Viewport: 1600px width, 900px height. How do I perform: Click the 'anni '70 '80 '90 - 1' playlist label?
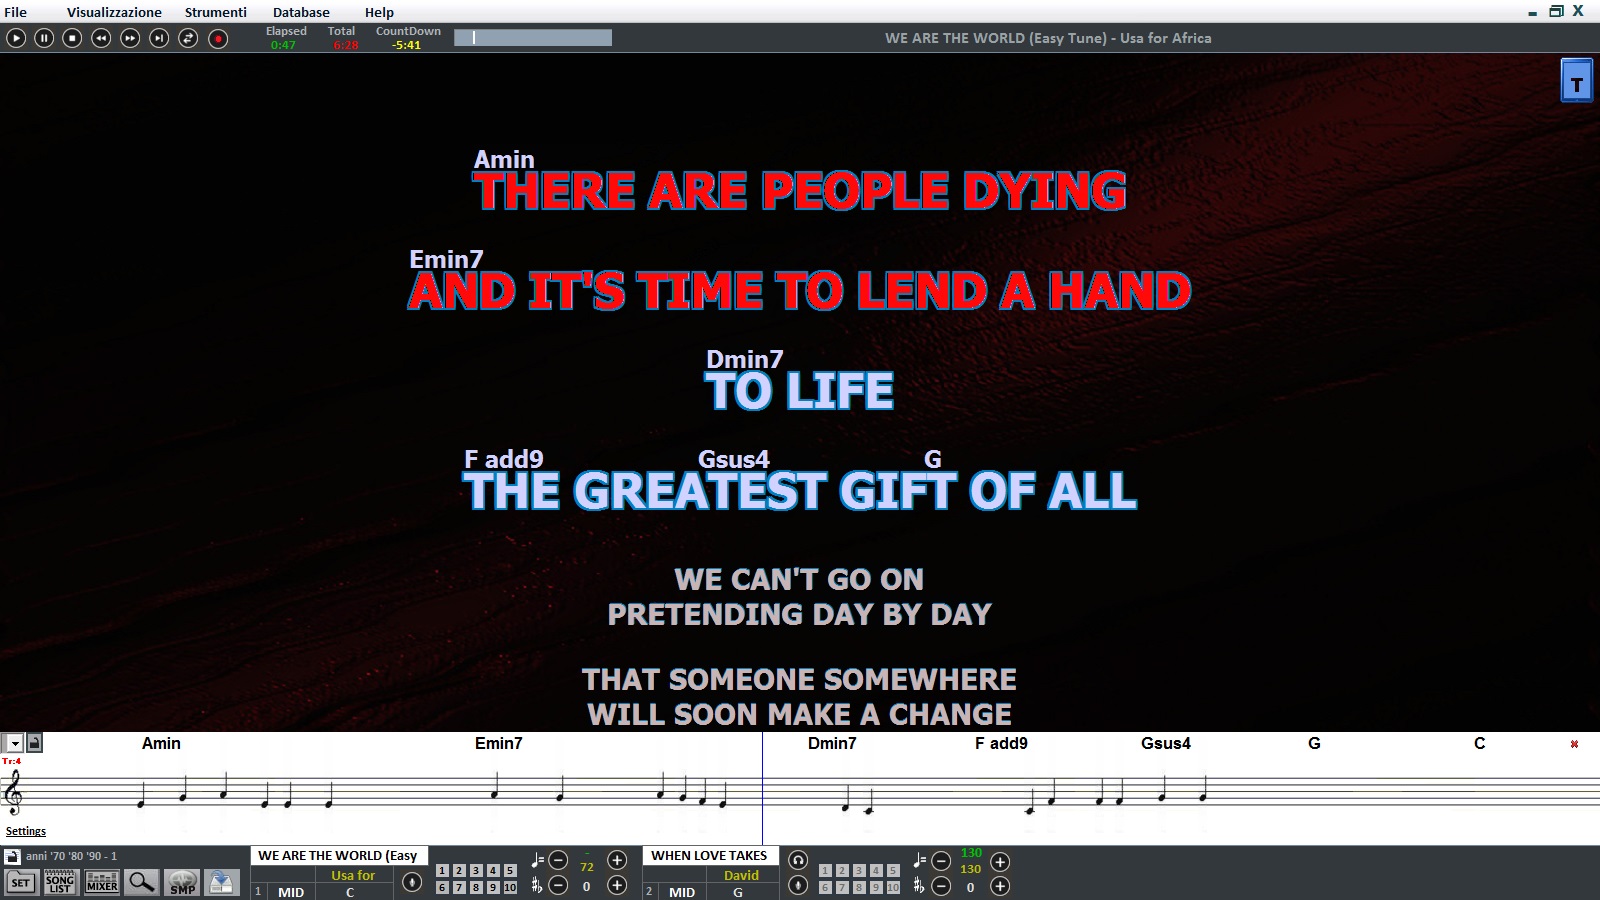[x=71, y=856]
